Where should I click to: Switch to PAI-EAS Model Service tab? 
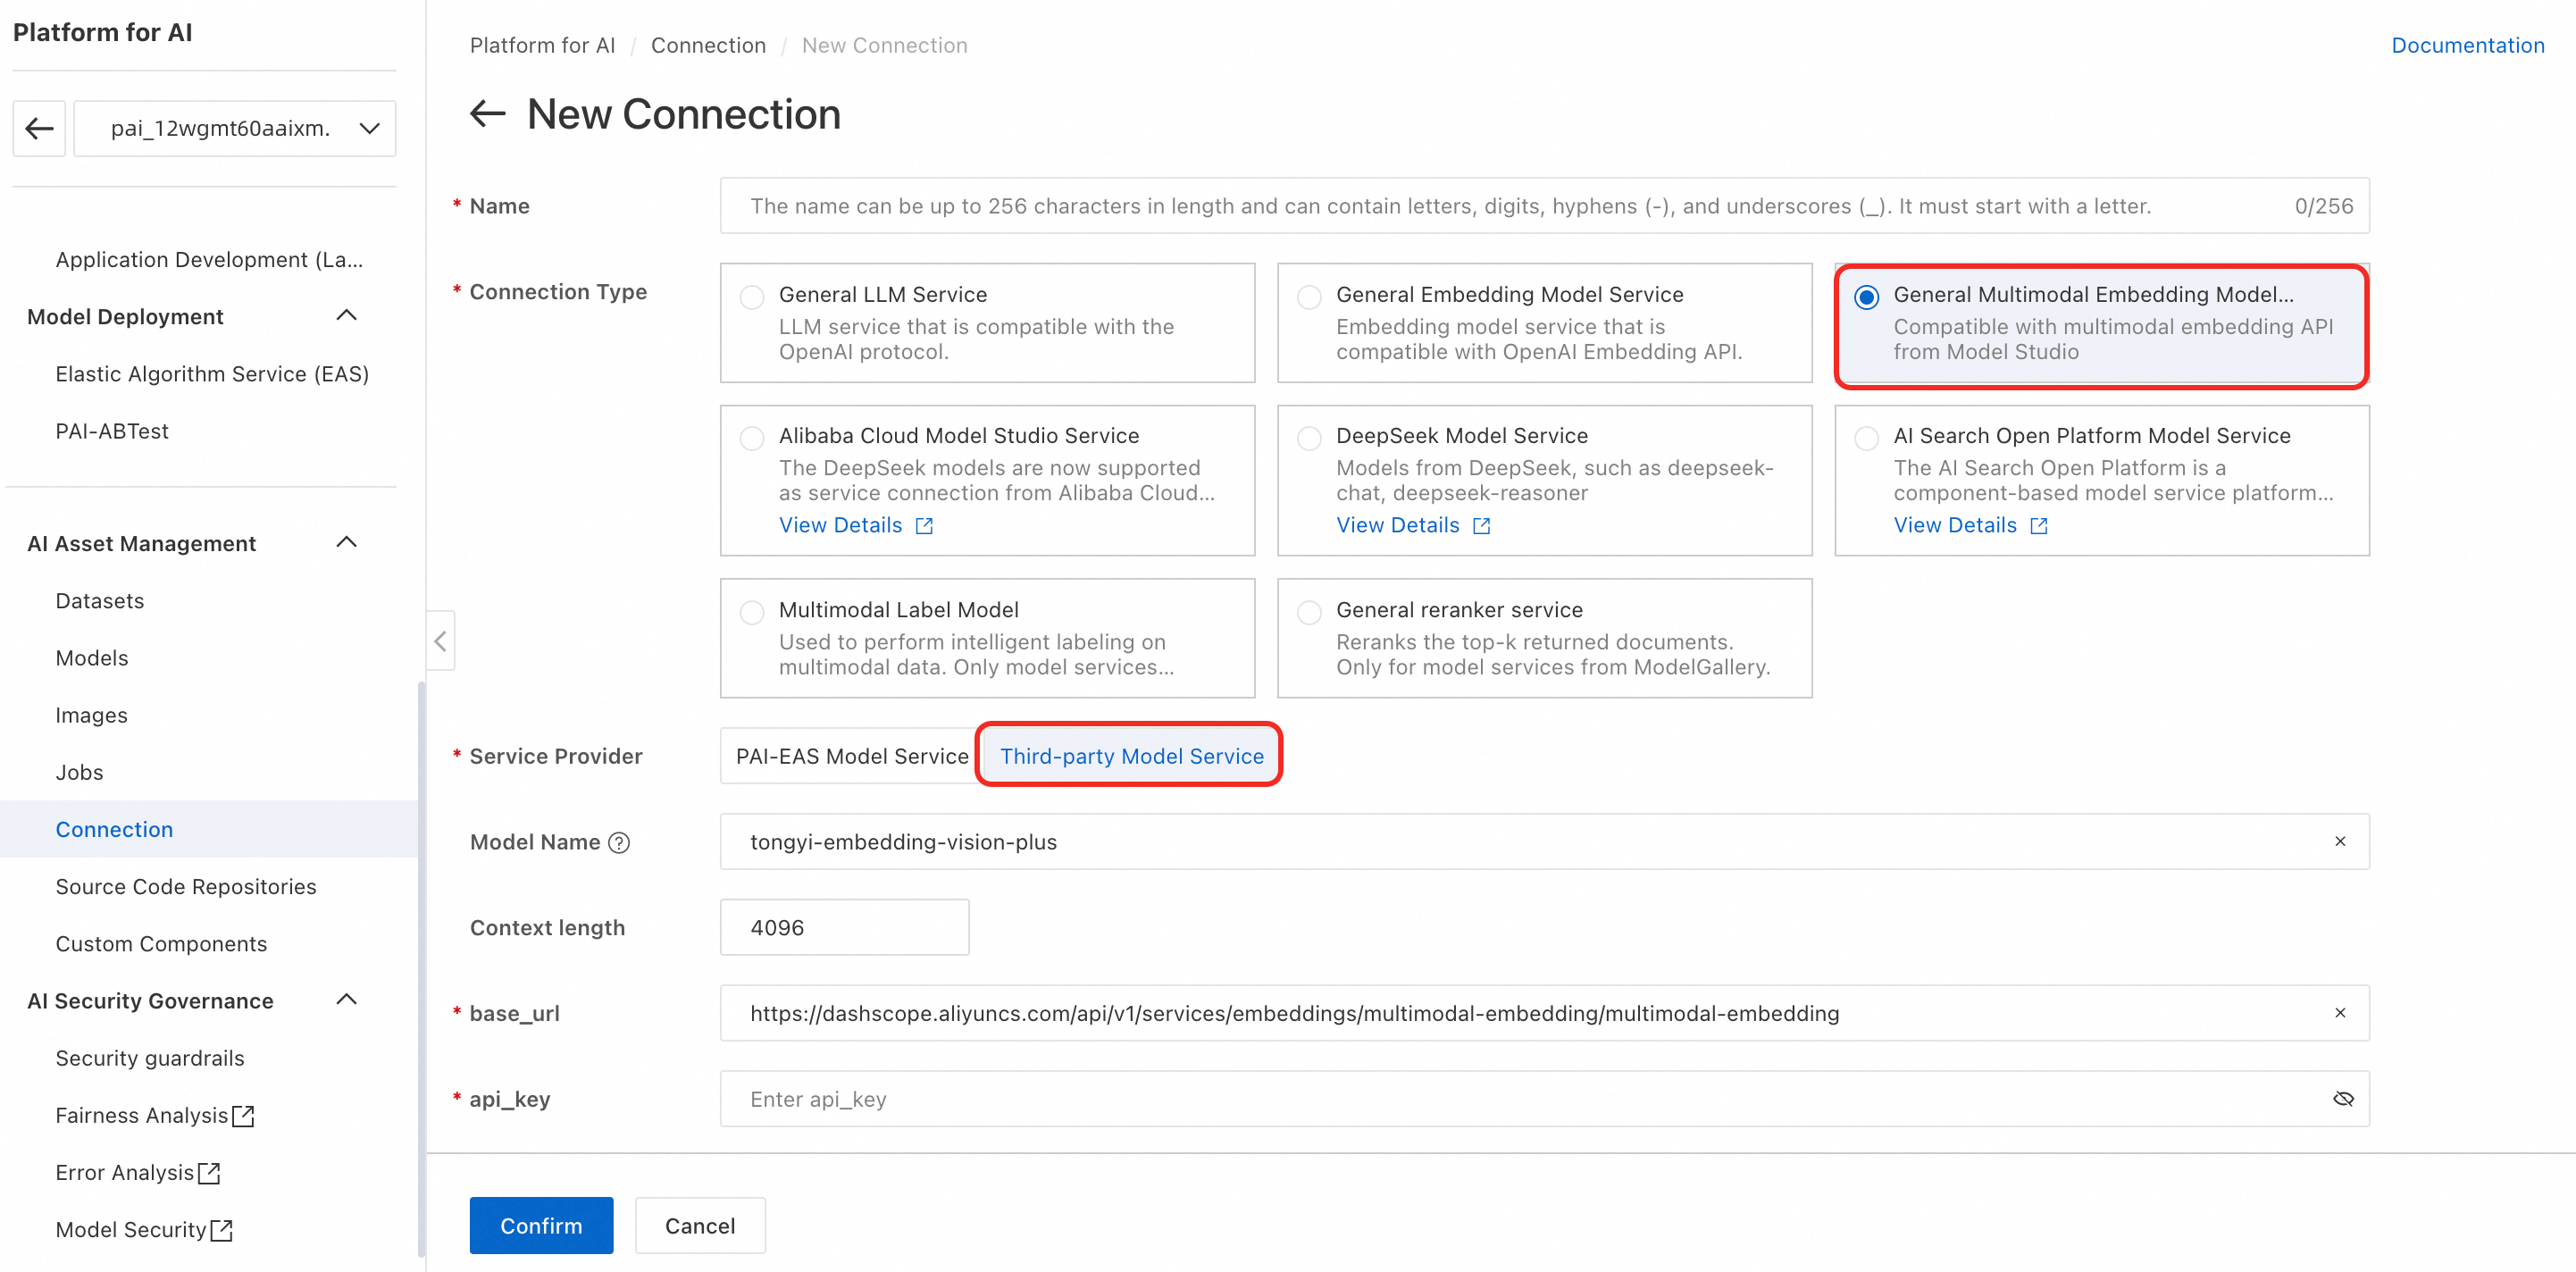point(851,756)
